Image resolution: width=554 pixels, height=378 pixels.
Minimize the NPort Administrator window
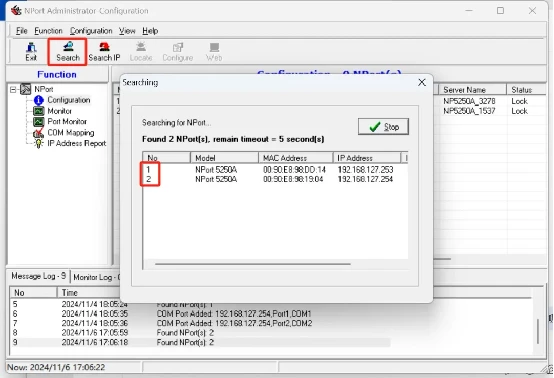coord(469,11)
